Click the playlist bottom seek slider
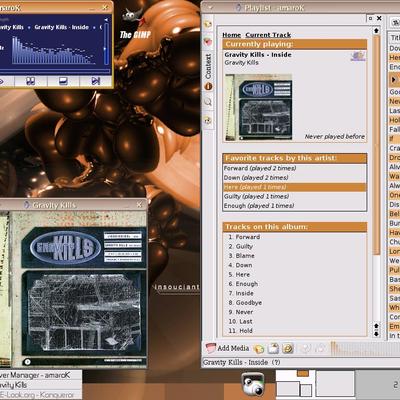This screenshot has height=400, width=400. (365, 349)
